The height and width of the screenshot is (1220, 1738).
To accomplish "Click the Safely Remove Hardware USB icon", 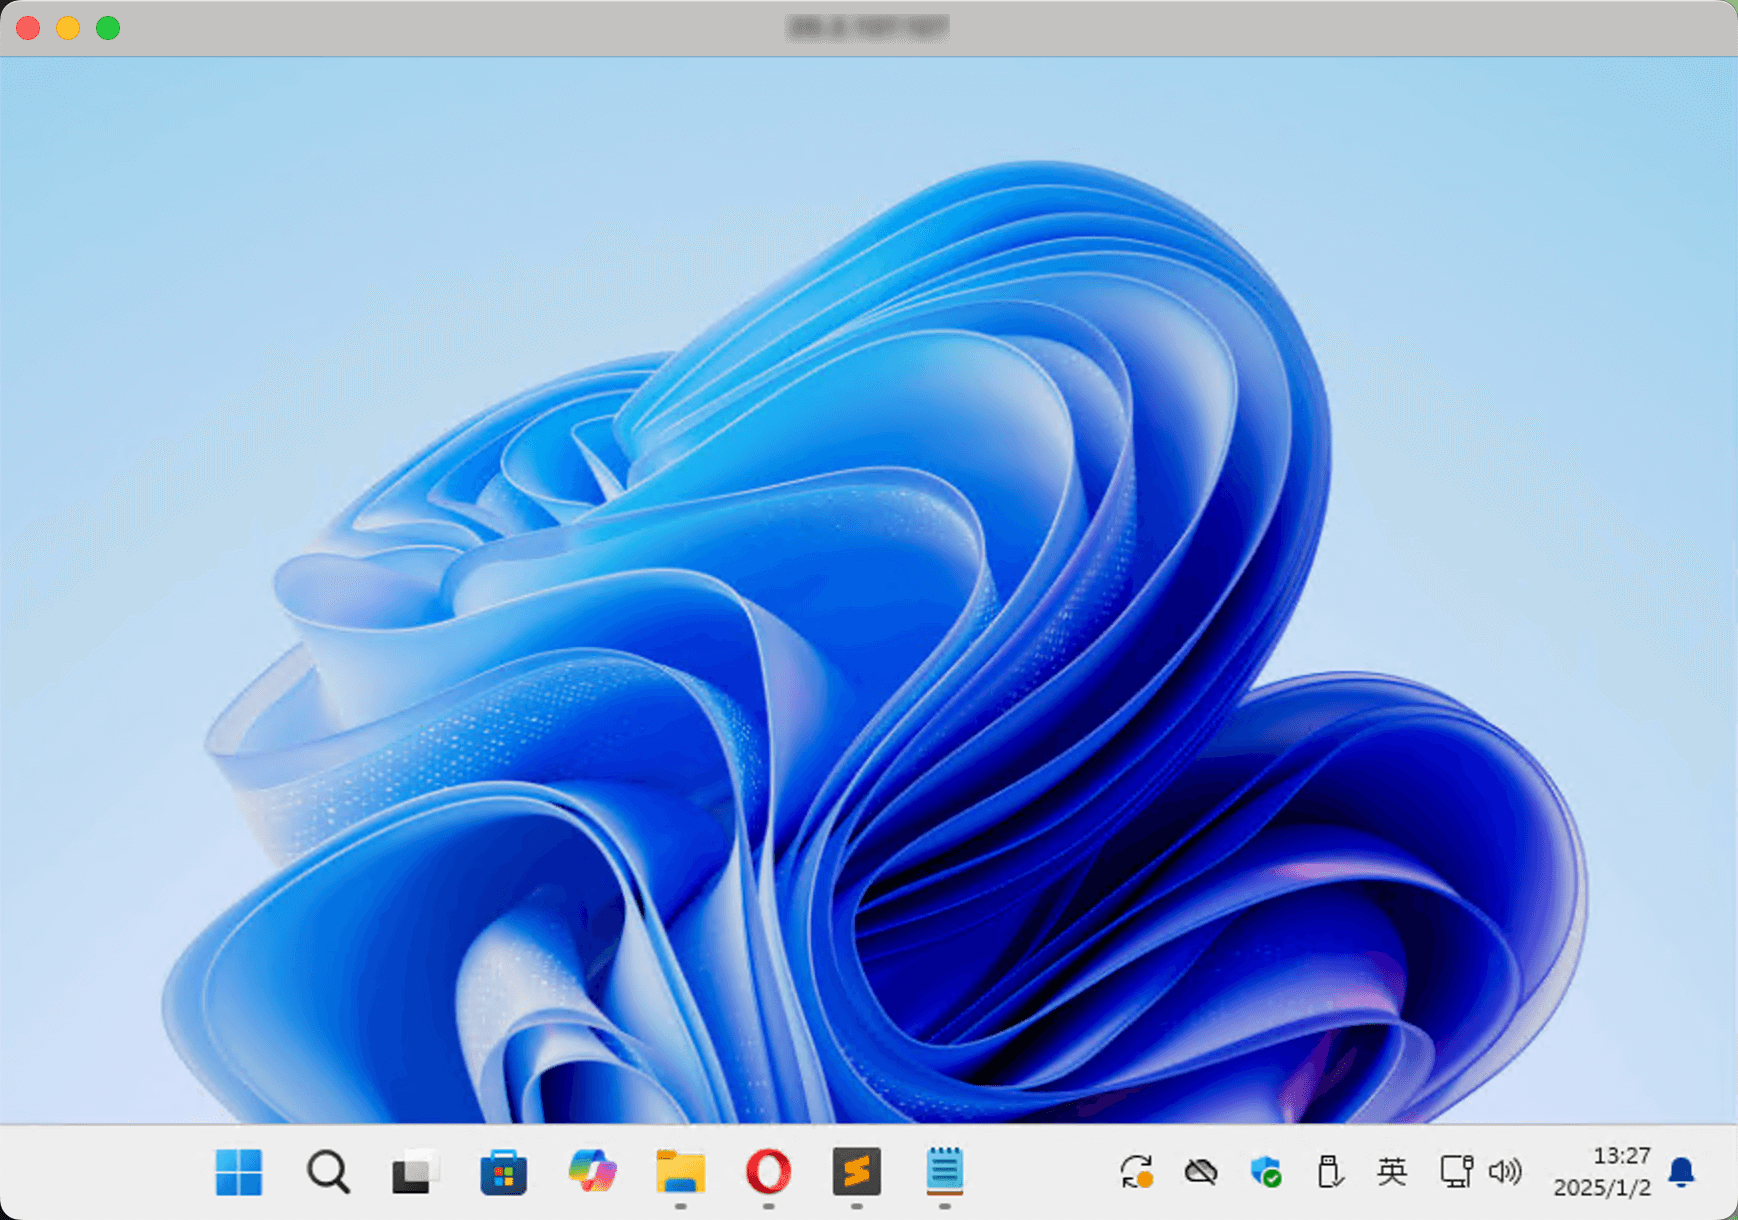I will click(1329, 1171).
